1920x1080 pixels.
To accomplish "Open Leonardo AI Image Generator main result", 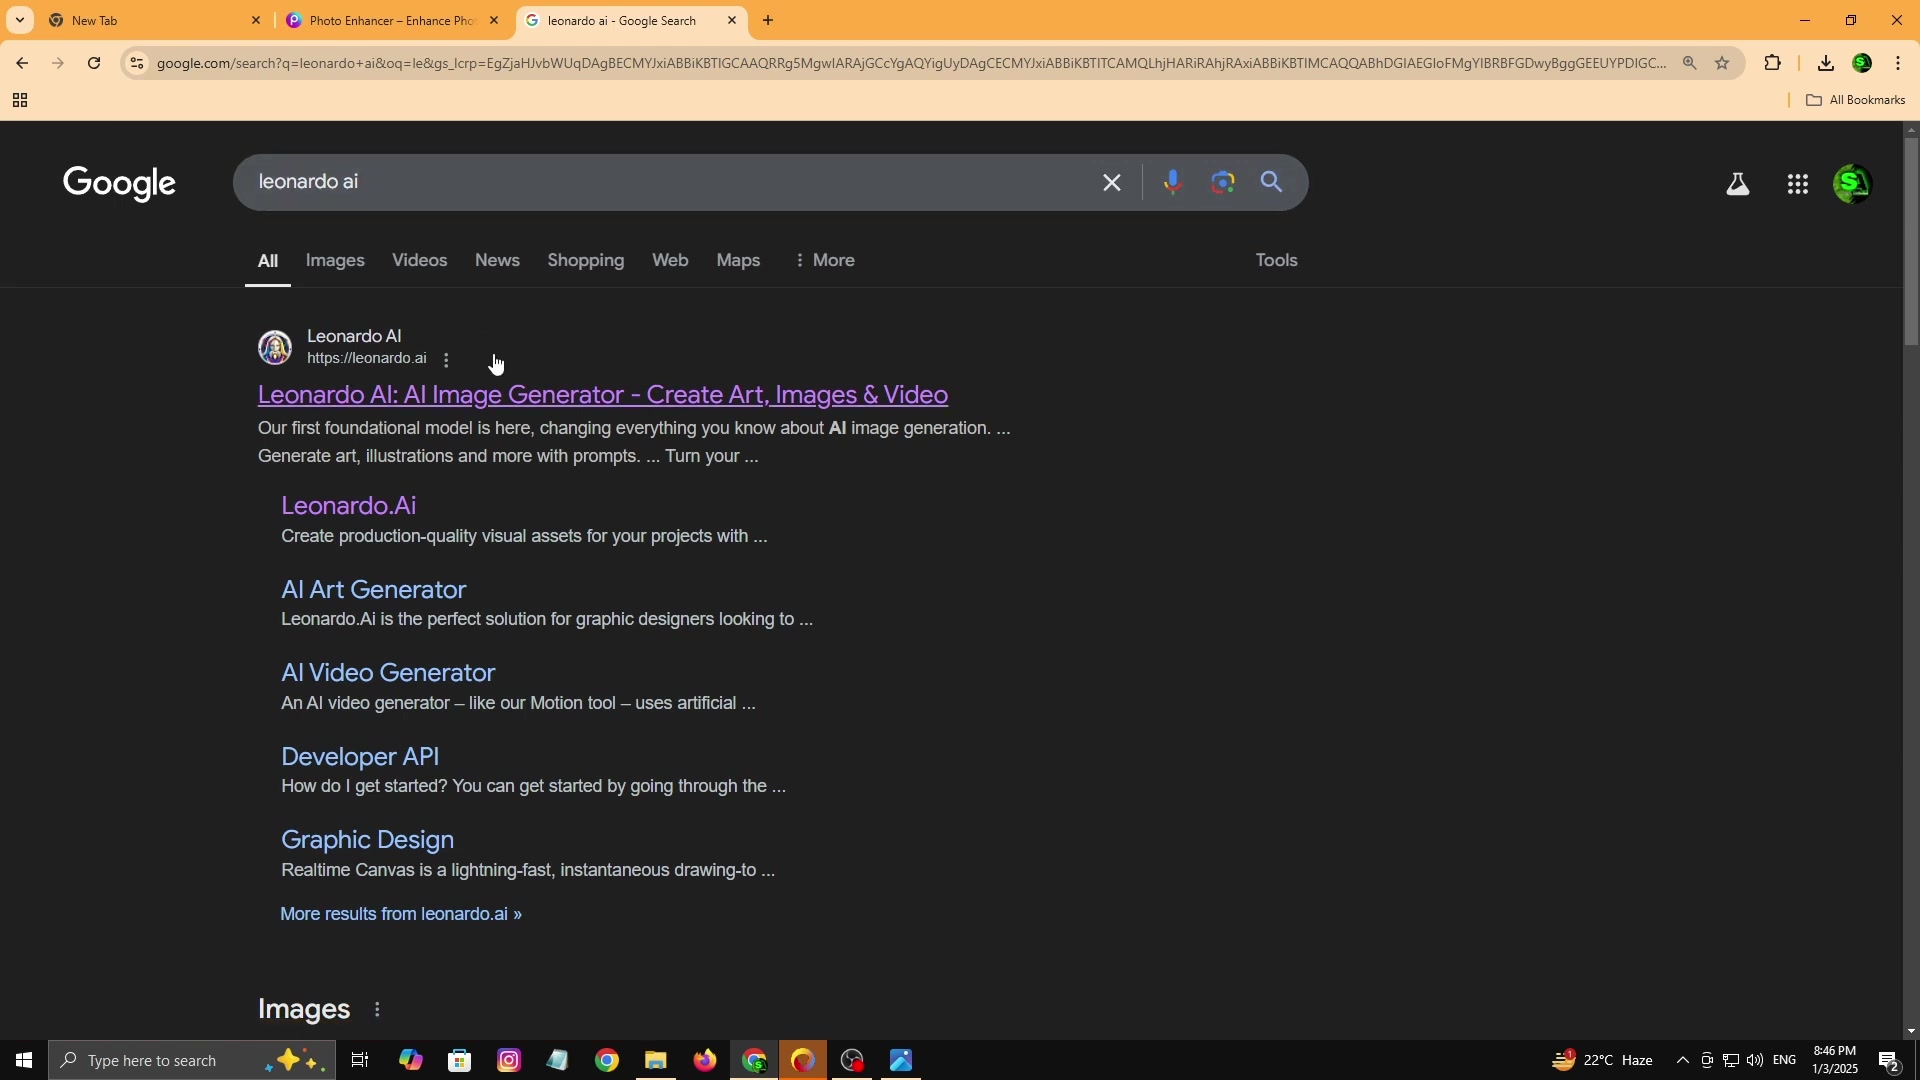I will tap(603, 395).
